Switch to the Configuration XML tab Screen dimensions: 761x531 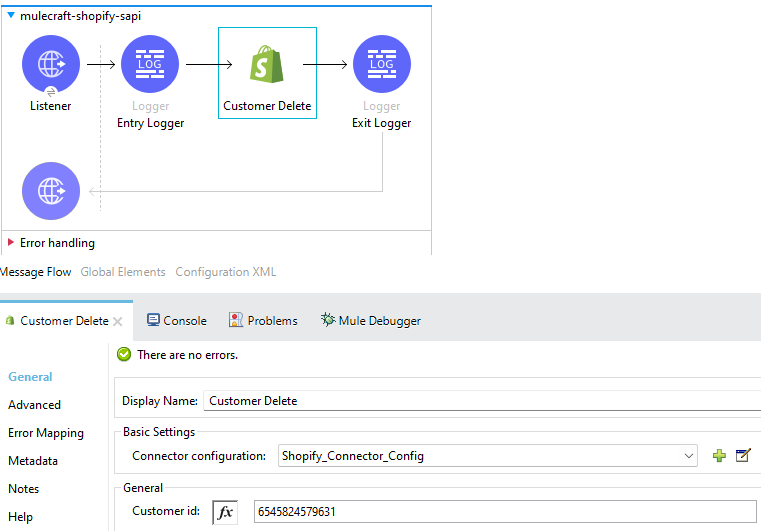(x=226, y=272)
